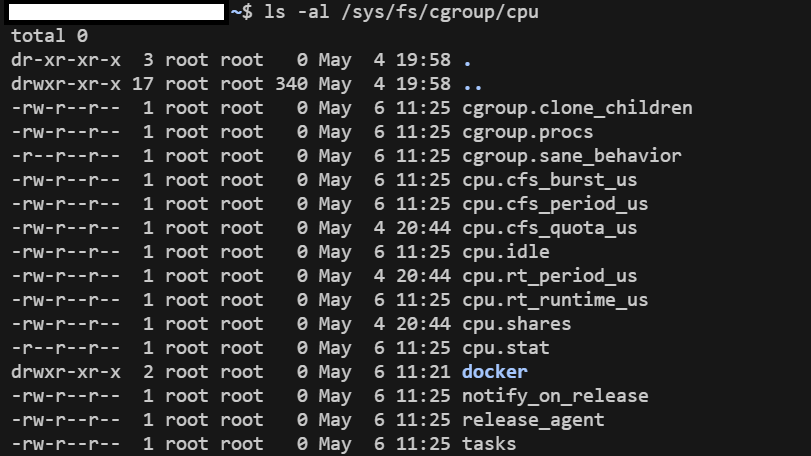This screenshot has width=811, height=456.
Task: Click the cpu.cfs_period_us filename
Action: (x=555, y=204)
